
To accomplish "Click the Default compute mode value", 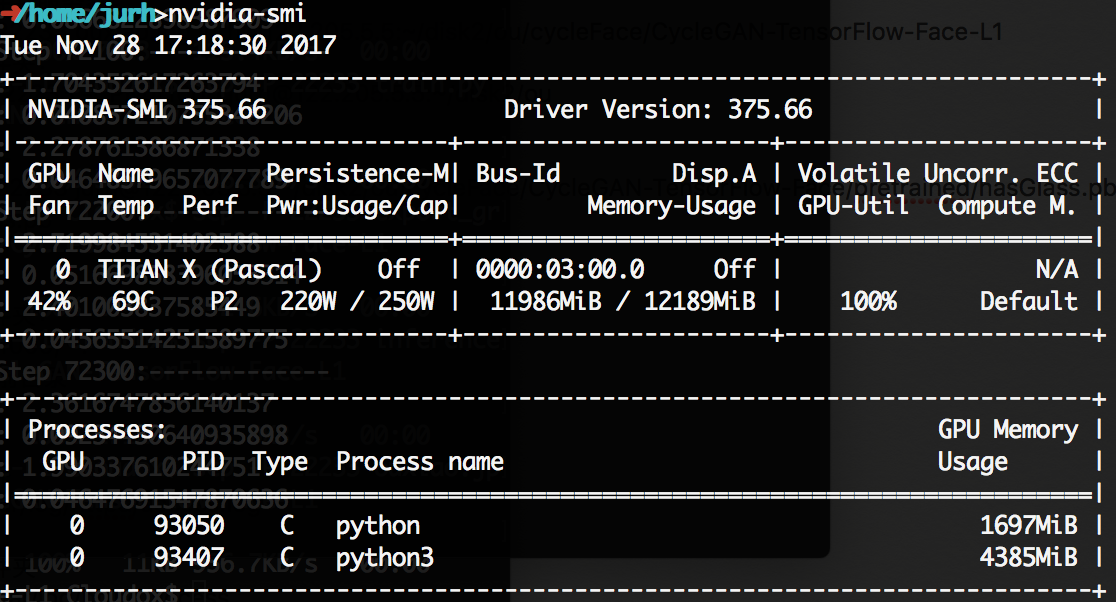I will (1028, 301).
